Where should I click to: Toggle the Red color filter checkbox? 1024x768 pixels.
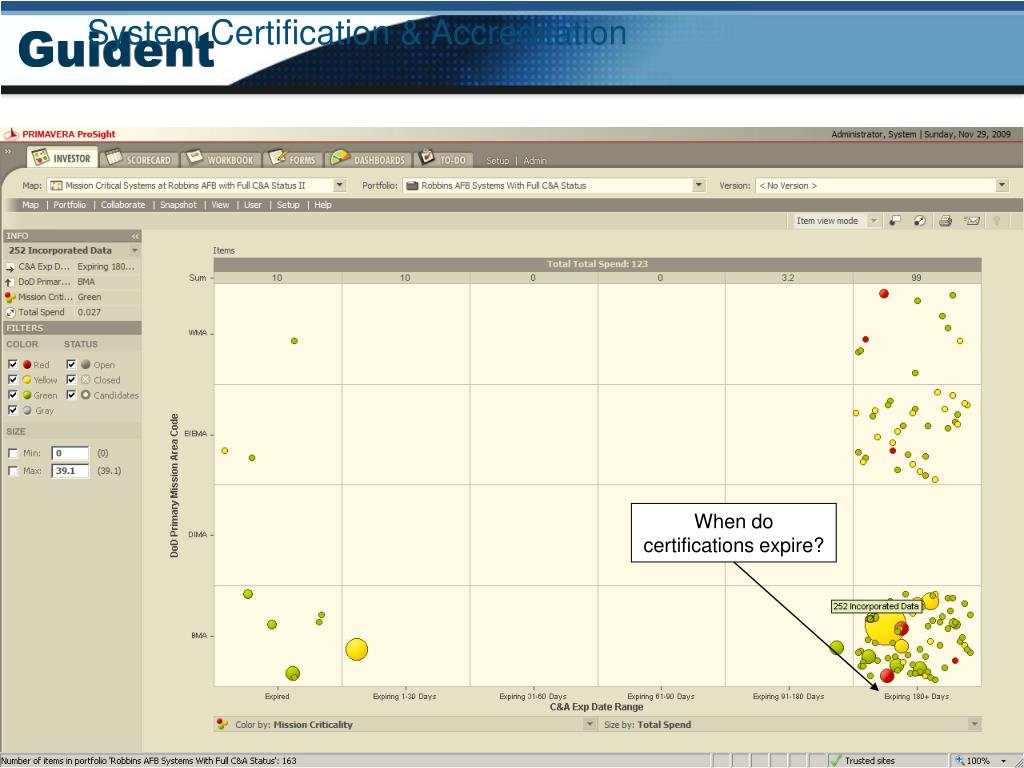click(x=12, y=364)
